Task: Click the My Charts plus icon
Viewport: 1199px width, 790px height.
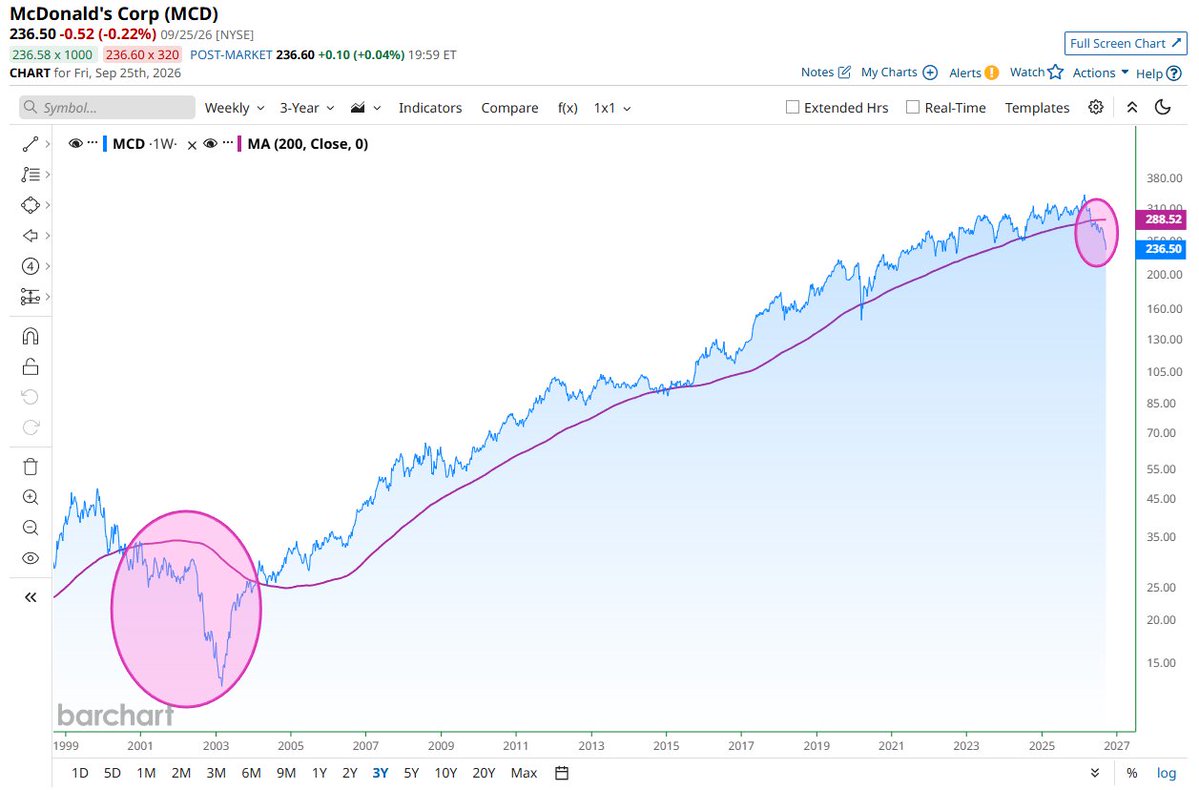Action: pos(930,73)
